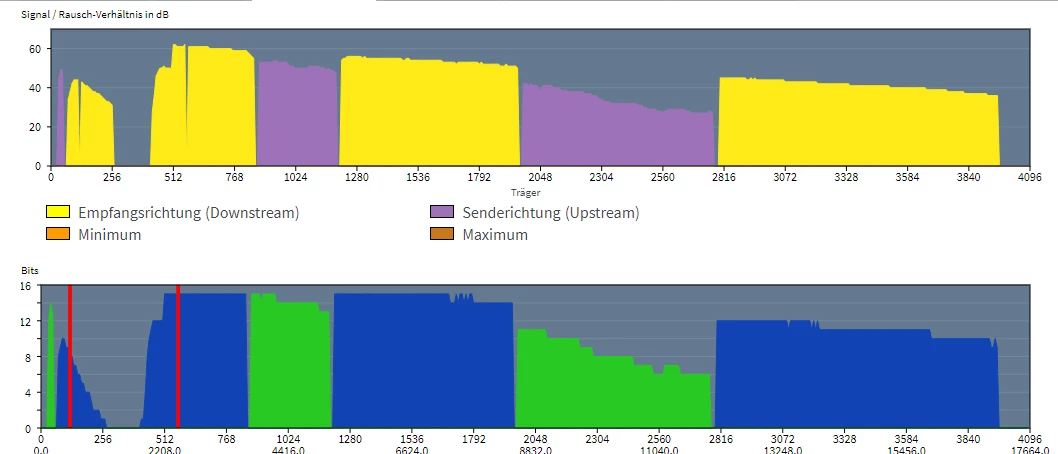Click the red marker near carrier 128
This screenshot has width=1058, height=454.
[69, 356]
